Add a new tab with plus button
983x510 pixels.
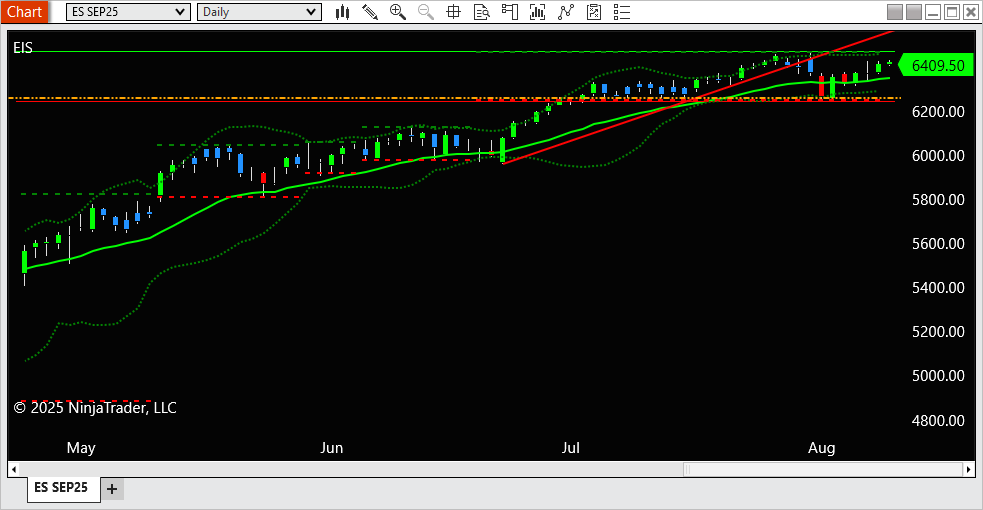pyautogui.click(x=112, y=489)
